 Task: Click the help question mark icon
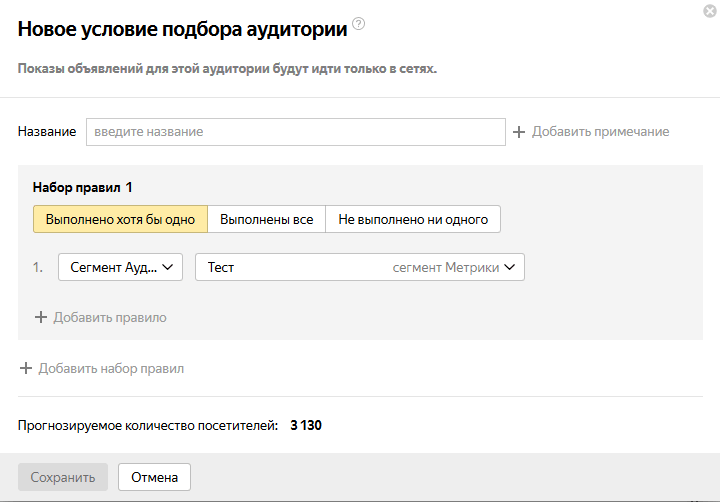coord(359,25)
